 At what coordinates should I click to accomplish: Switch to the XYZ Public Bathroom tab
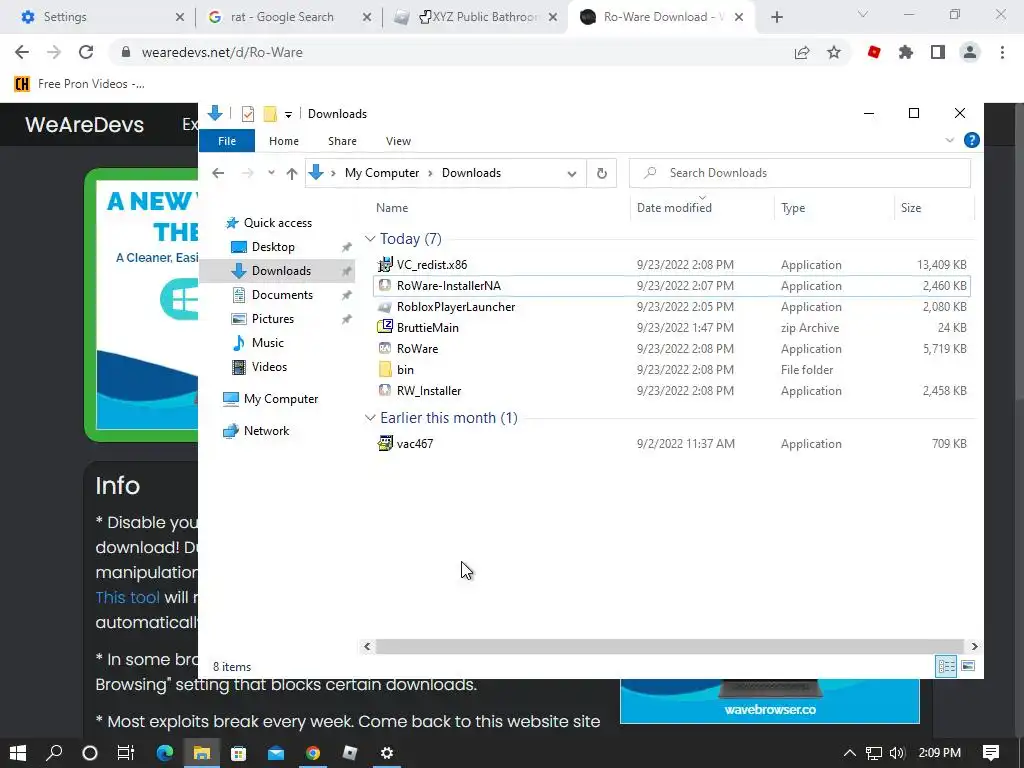476,17
